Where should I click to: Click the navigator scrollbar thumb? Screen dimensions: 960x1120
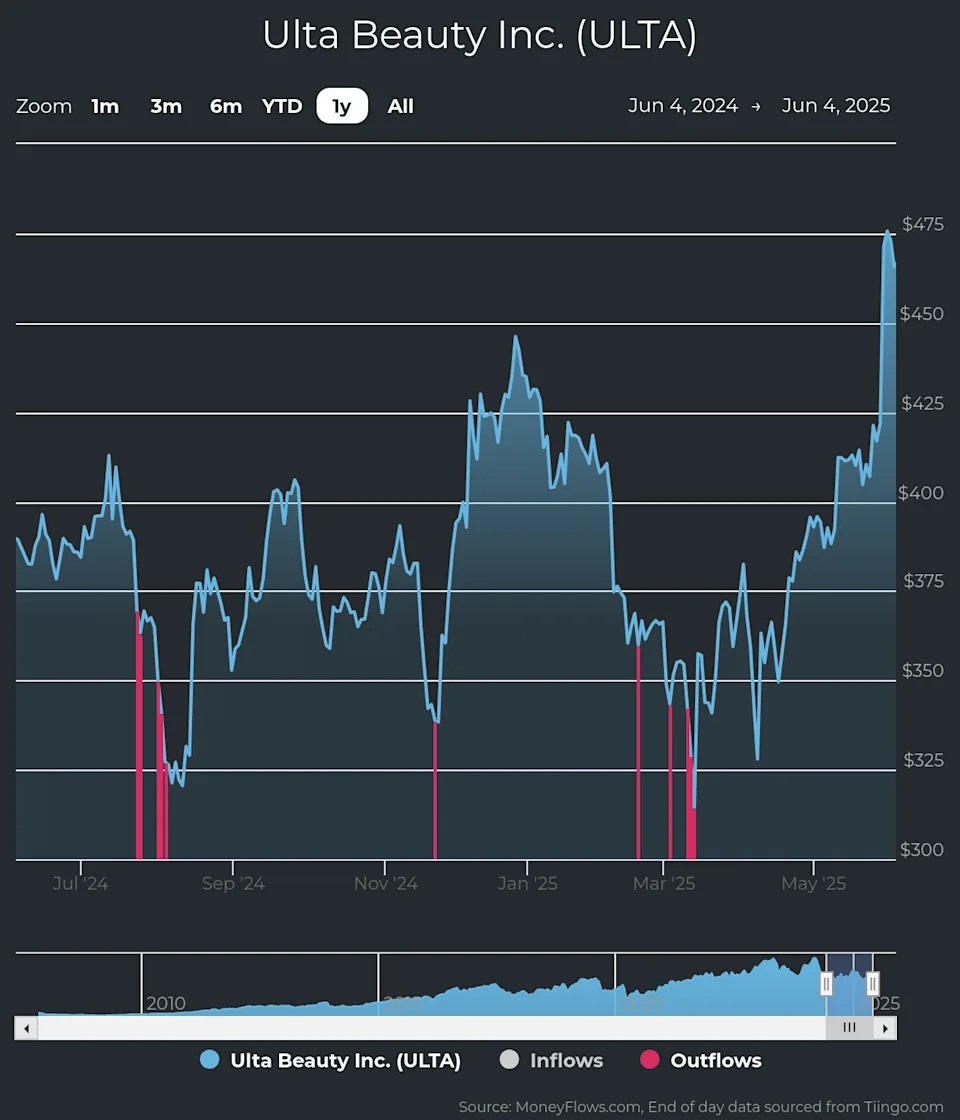[x=849, y=1029]
